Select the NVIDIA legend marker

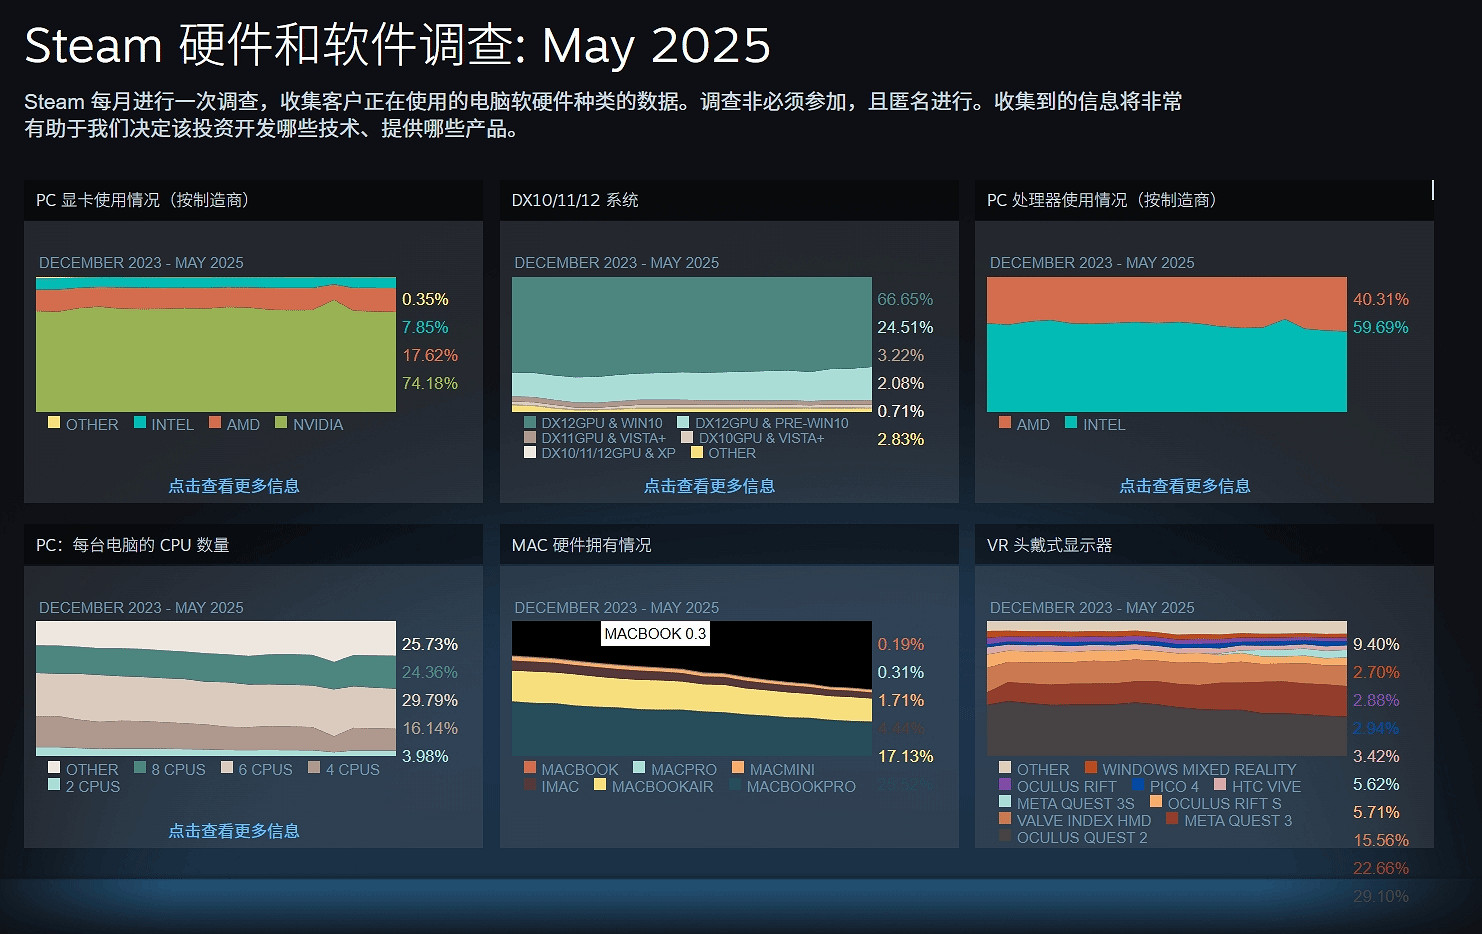(x=280, y=423)
